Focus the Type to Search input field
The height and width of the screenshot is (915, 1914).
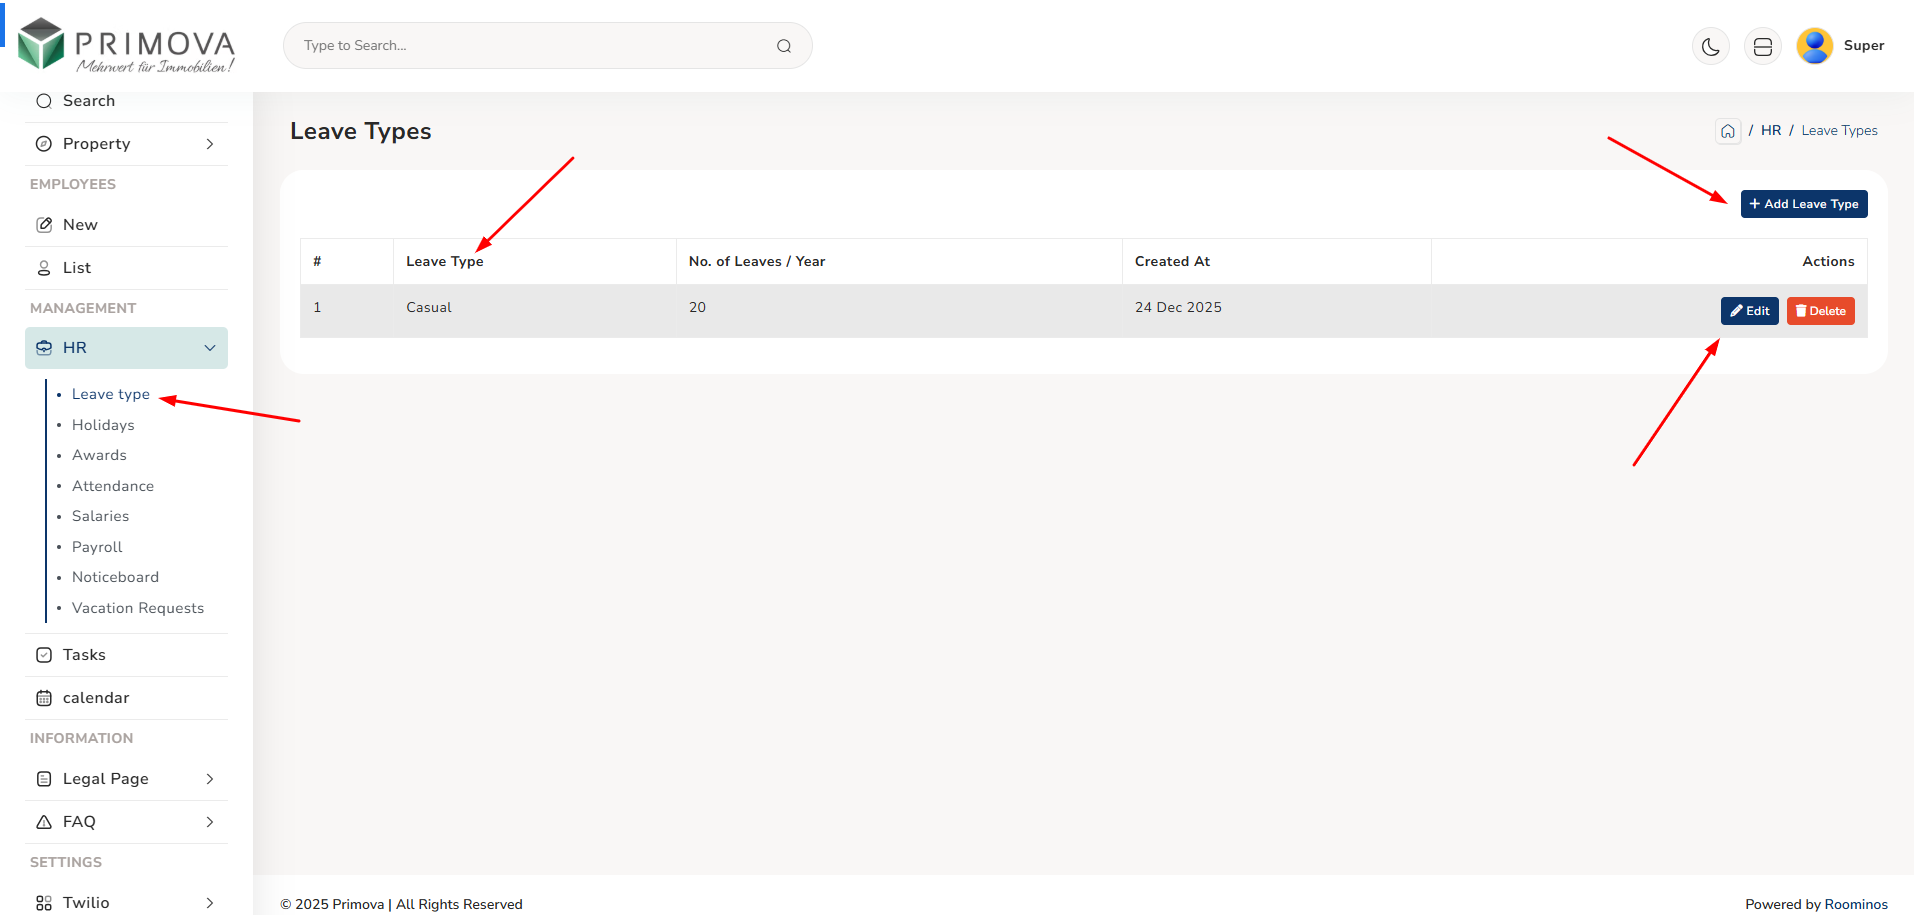530,46
